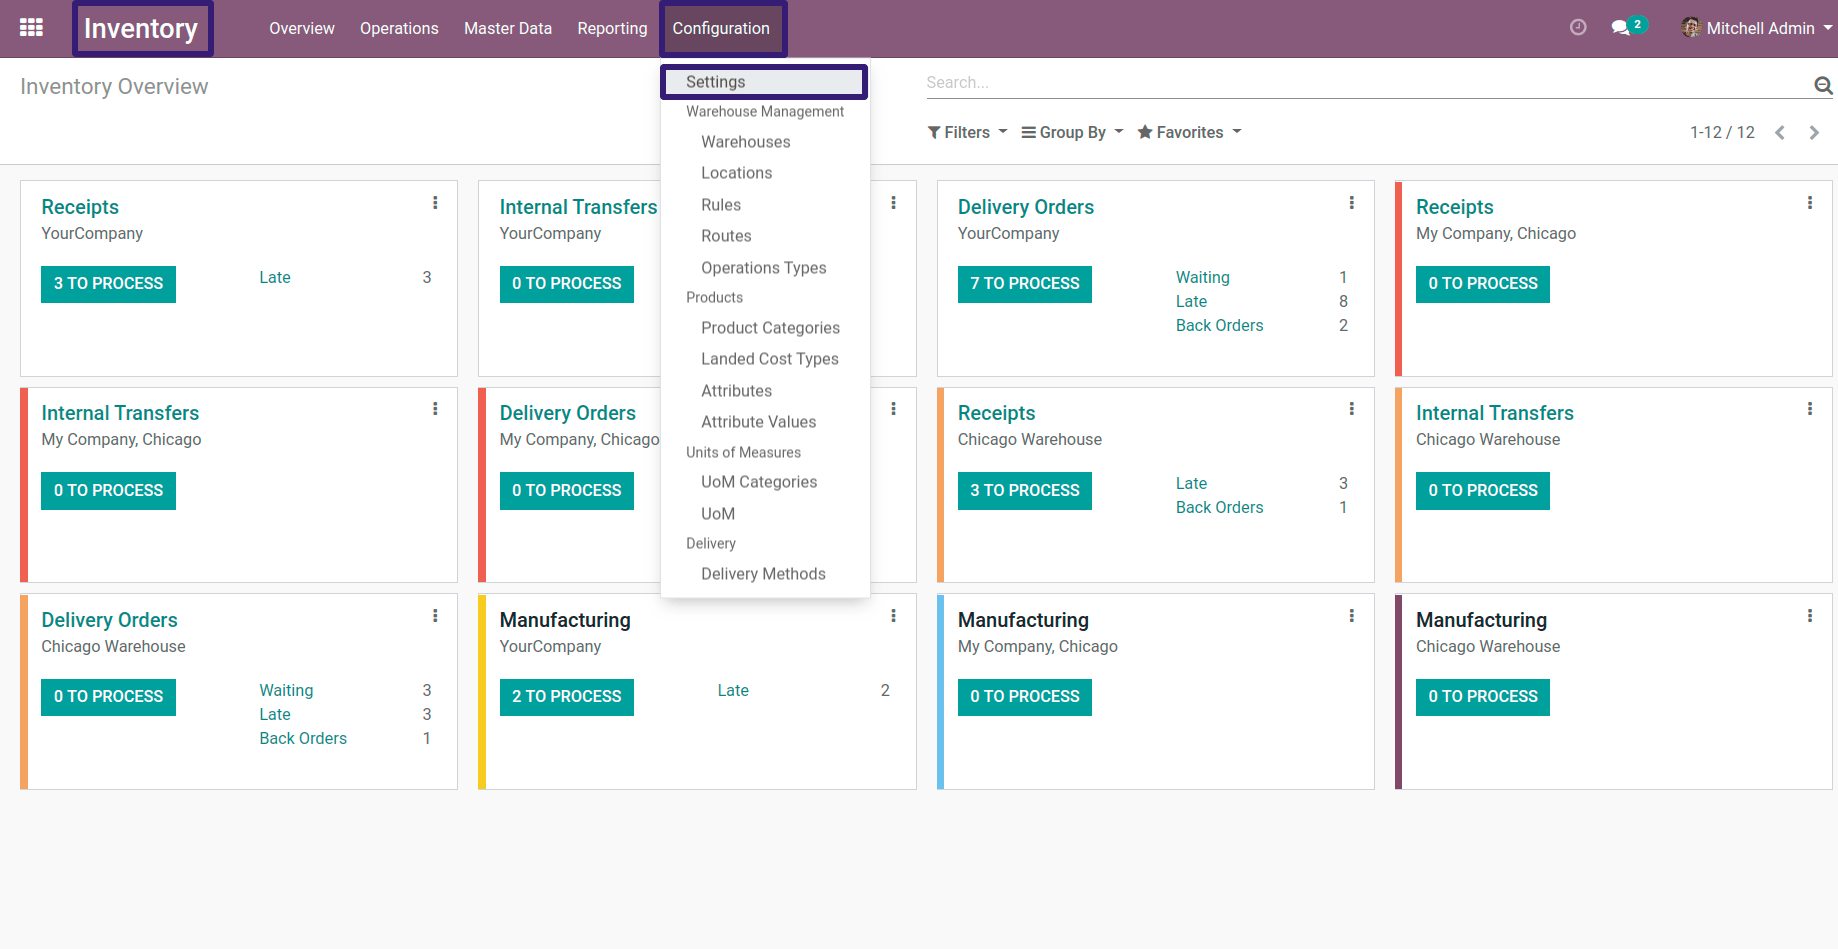The height and width of the screenshot is (949, 1838).
Task: Click the search magnifier icon
Action: click(1823, 86)
